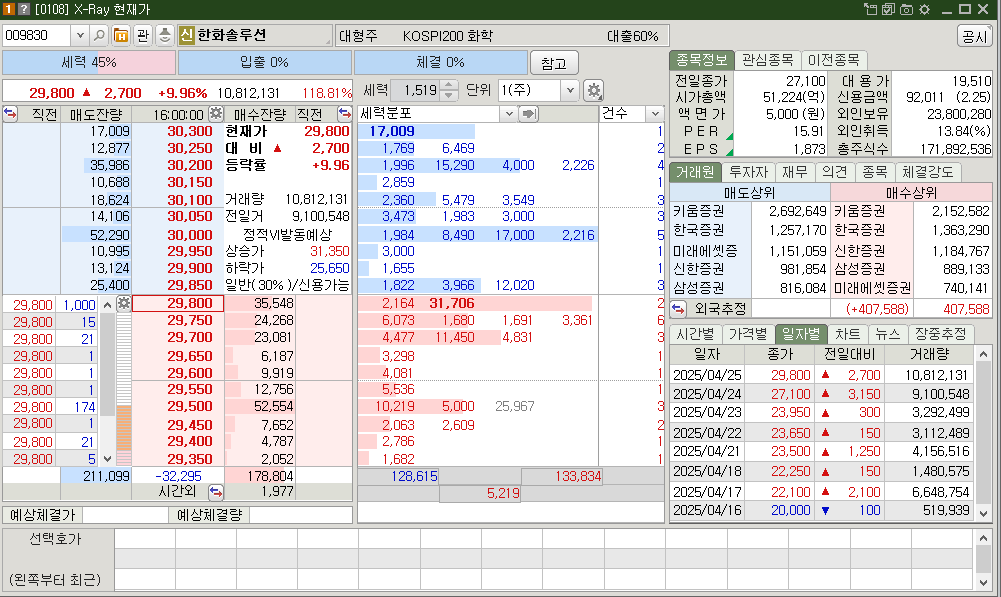Click swap icon next to 시간외
Viewport: 1001px width, 597px height.
point(216,492)
